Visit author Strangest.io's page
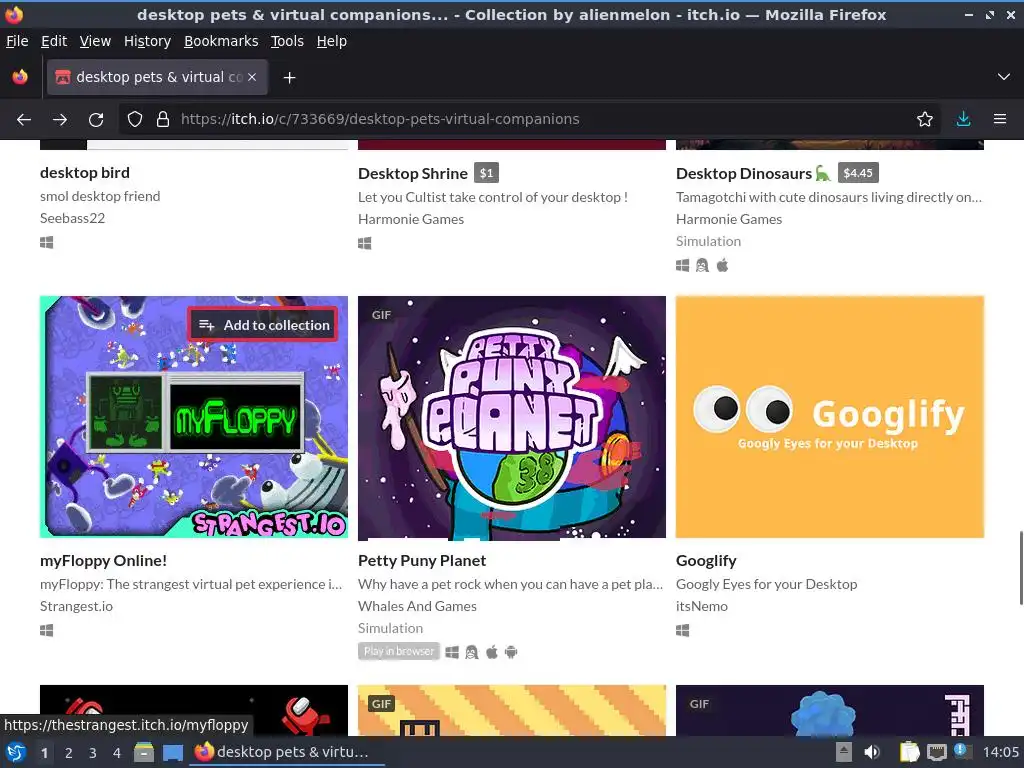Viewport: 1024px width, 768px height. [76, 606]
